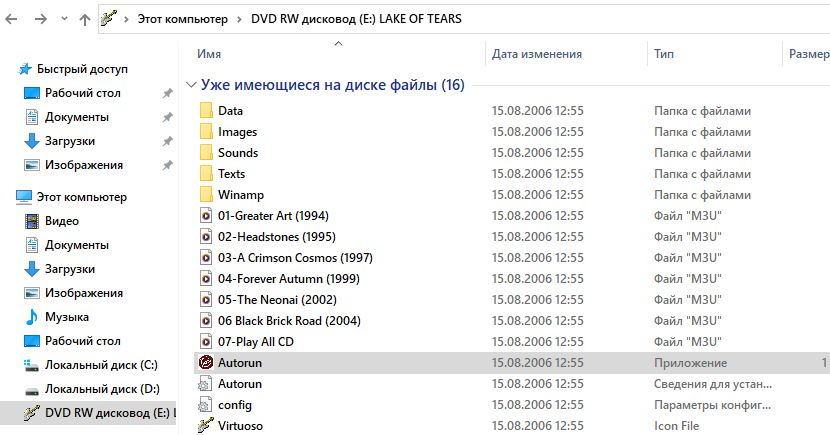Image resolution: width=830 pixels, height=435 pixels.
Task: Sort by "Имя" column header
Action: pyautogui.click(x=209, y=54)
